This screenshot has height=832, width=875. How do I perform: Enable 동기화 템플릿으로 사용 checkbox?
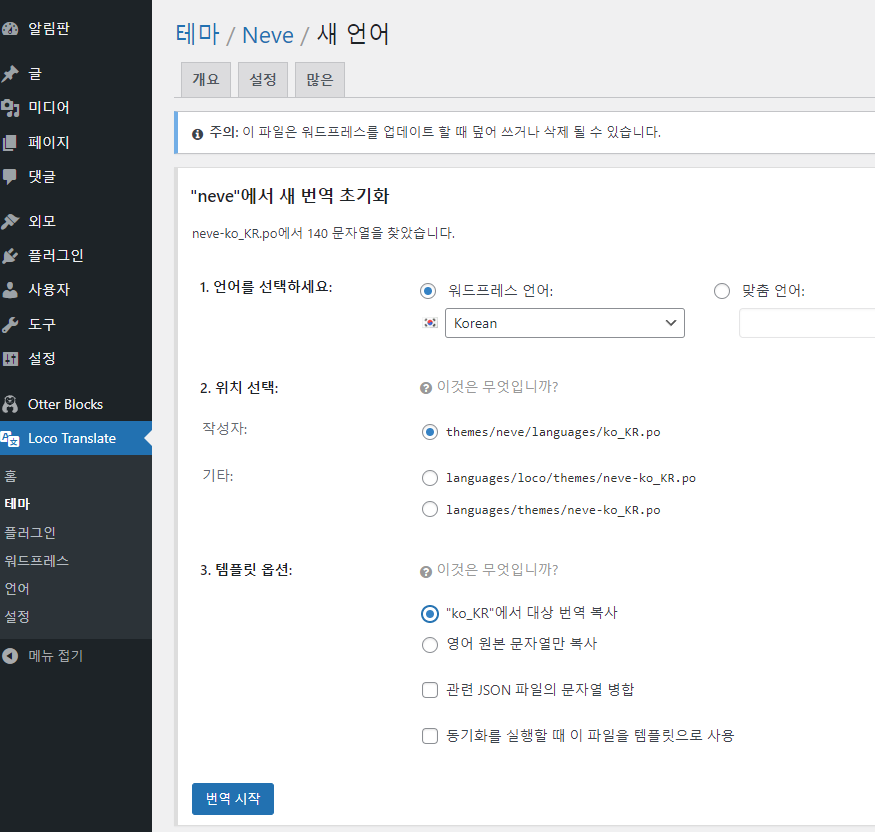coord(430,736)
